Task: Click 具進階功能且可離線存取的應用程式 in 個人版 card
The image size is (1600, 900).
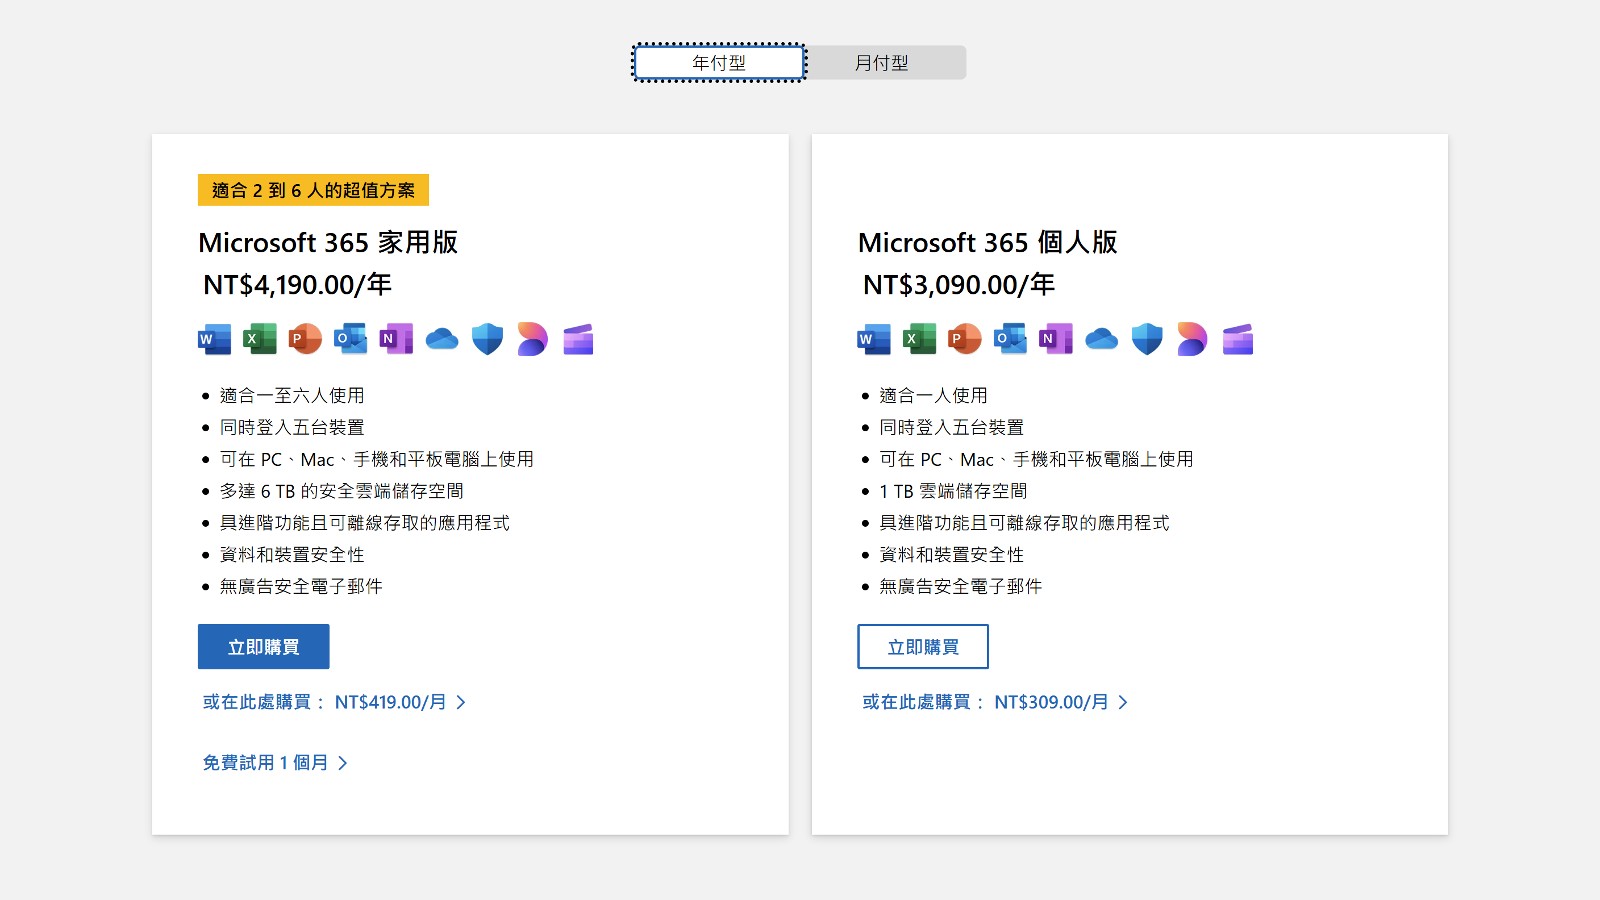Action: click(x=1024, y=523)
